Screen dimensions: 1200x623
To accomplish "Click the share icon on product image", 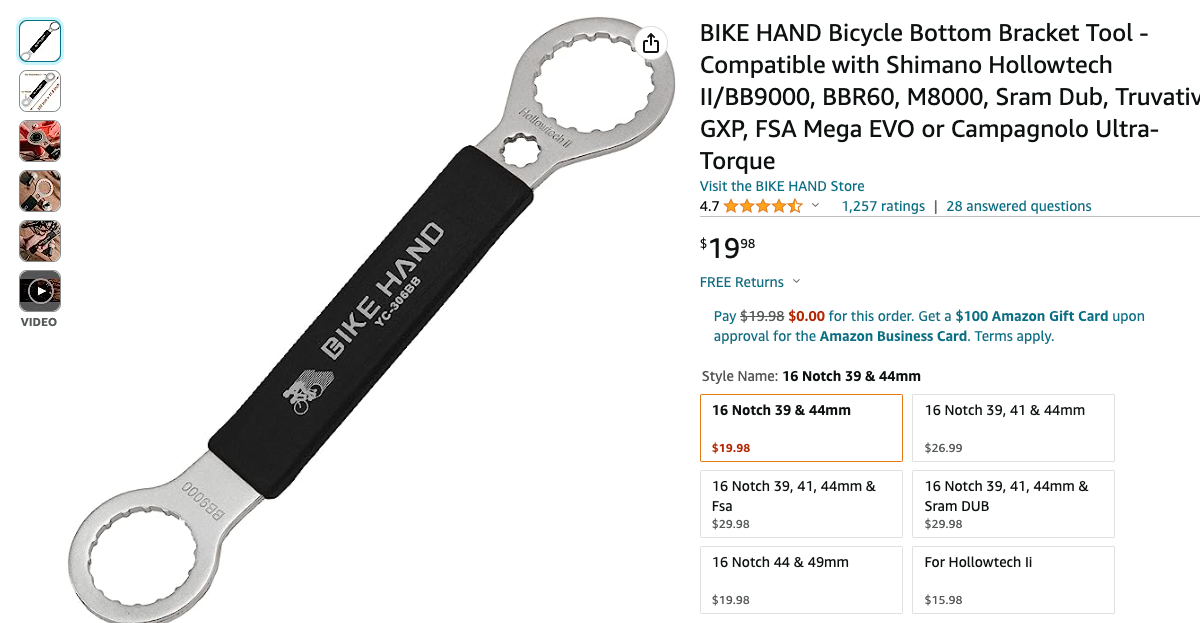I will point(651,43).
